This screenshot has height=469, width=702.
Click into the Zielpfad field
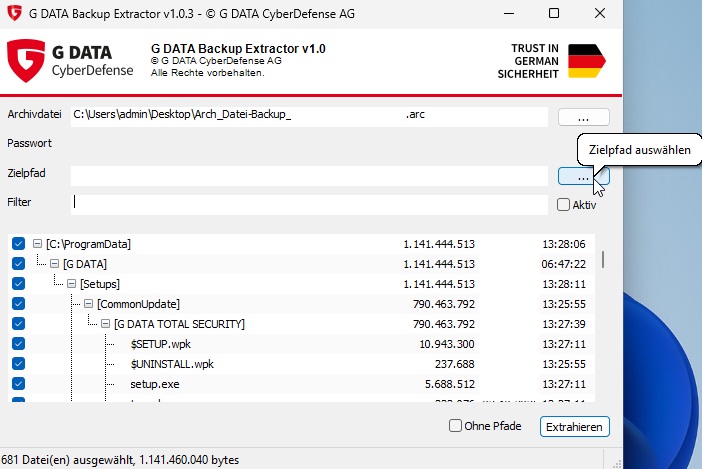point(309,175)
